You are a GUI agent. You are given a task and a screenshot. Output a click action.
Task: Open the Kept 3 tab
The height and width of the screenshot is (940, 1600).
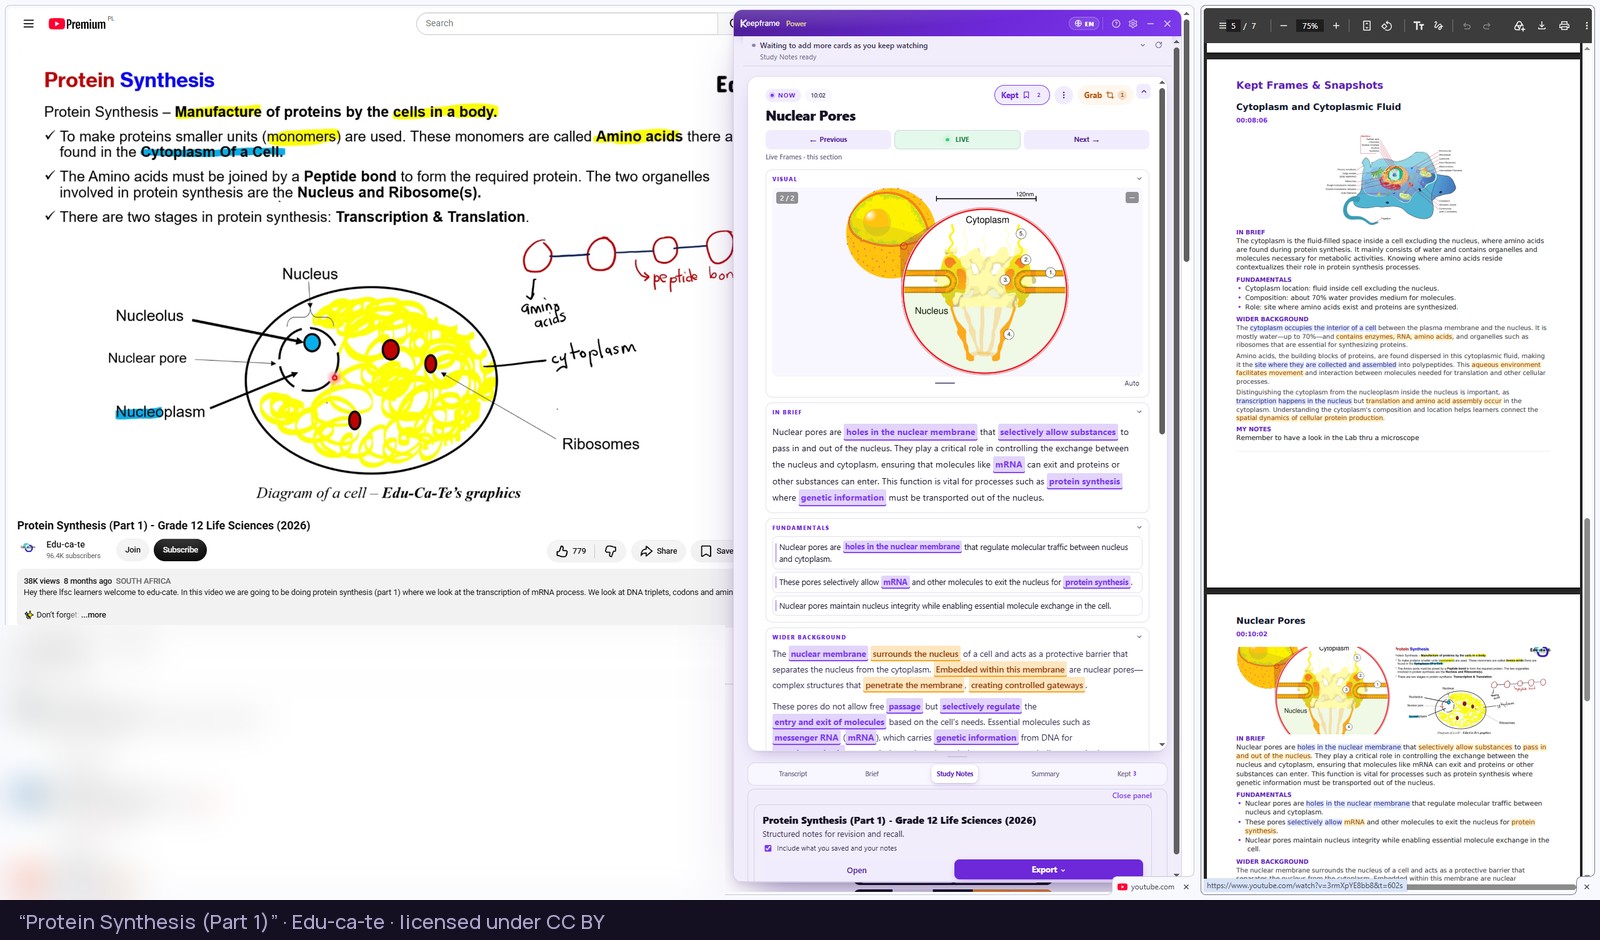[1127, 774]
